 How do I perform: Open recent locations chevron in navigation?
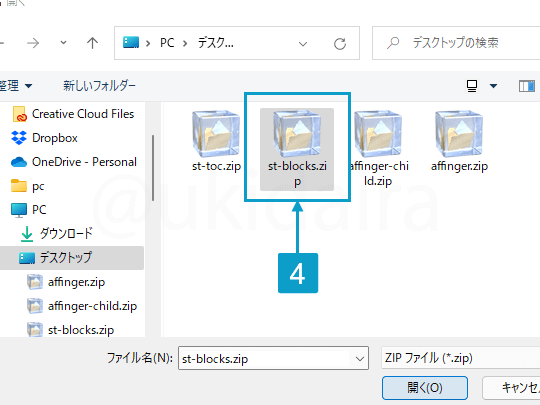click(x=63, y=43)
